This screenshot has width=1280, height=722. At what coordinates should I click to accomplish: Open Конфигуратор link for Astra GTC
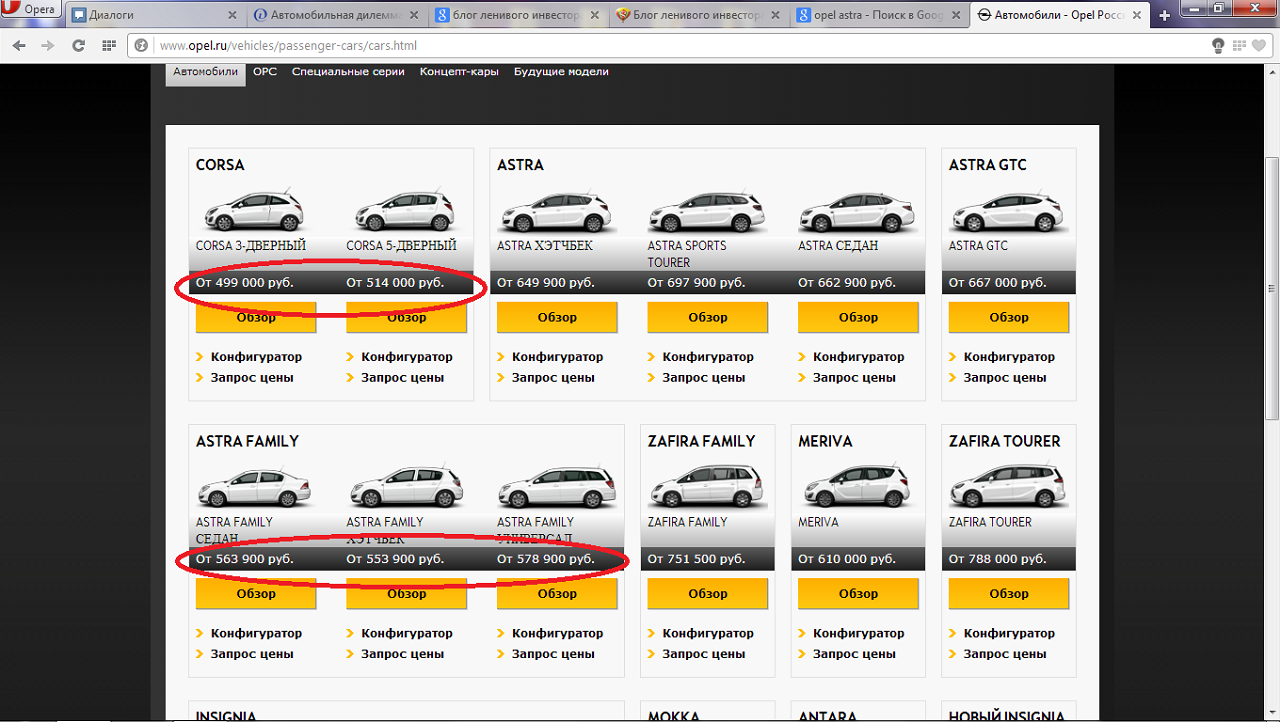click(1009, 357)
